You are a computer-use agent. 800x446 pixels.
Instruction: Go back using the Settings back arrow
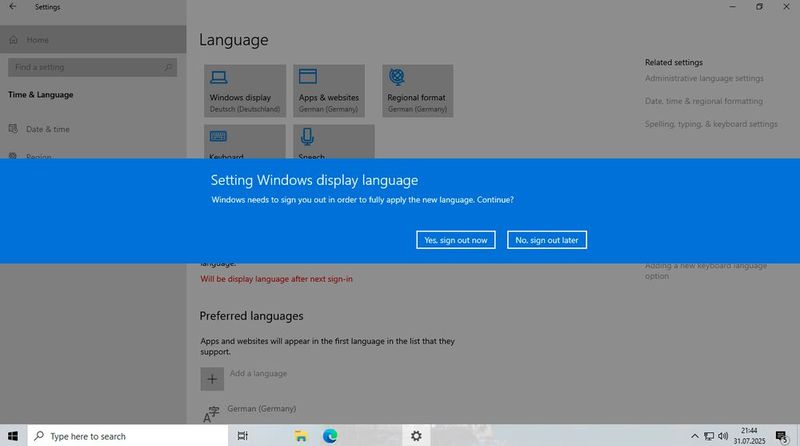(x=13, y=7)
